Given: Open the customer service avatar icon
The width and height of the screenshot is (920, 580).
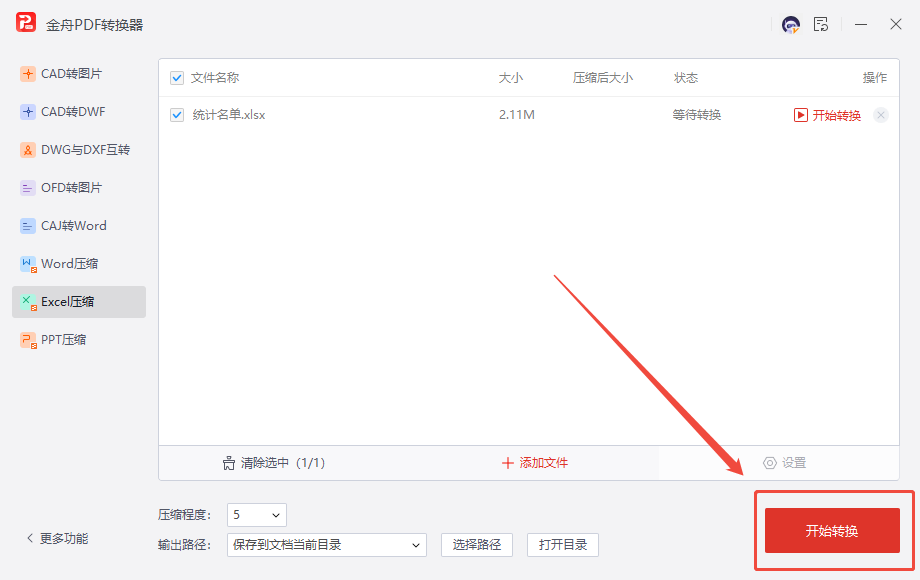Looking at the screenshot, I should [791, 25].
